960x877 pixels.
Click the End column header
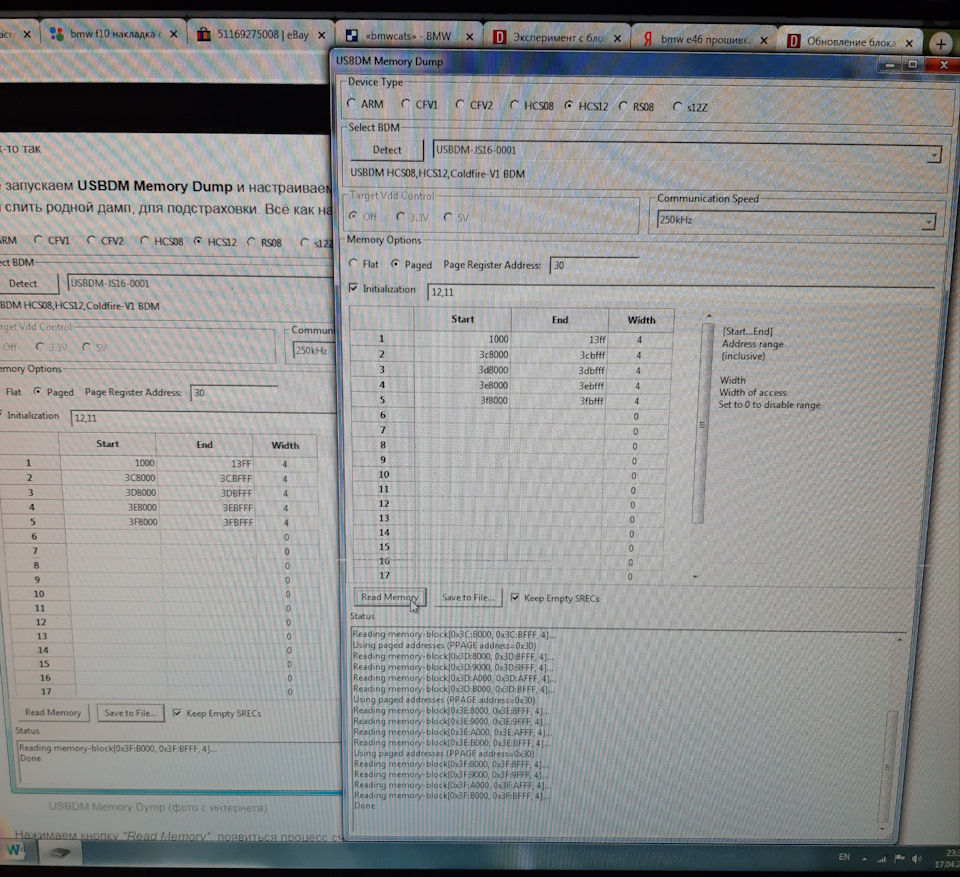tap(560, 320)
